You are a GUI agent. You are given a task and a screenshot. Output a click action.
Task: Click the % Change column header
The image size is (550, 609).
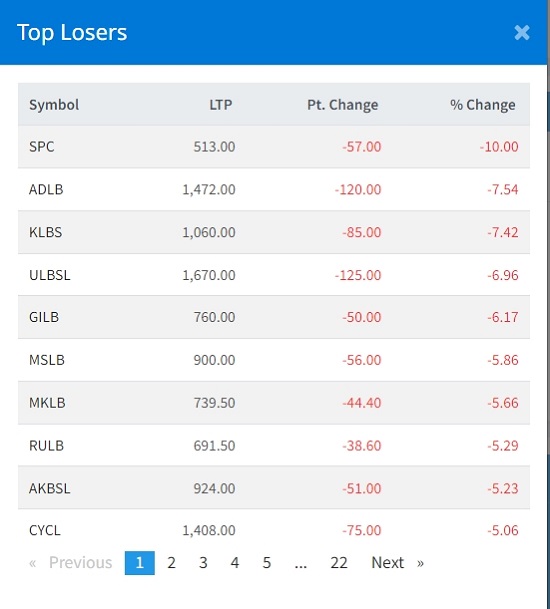click(x=483, y=105)
